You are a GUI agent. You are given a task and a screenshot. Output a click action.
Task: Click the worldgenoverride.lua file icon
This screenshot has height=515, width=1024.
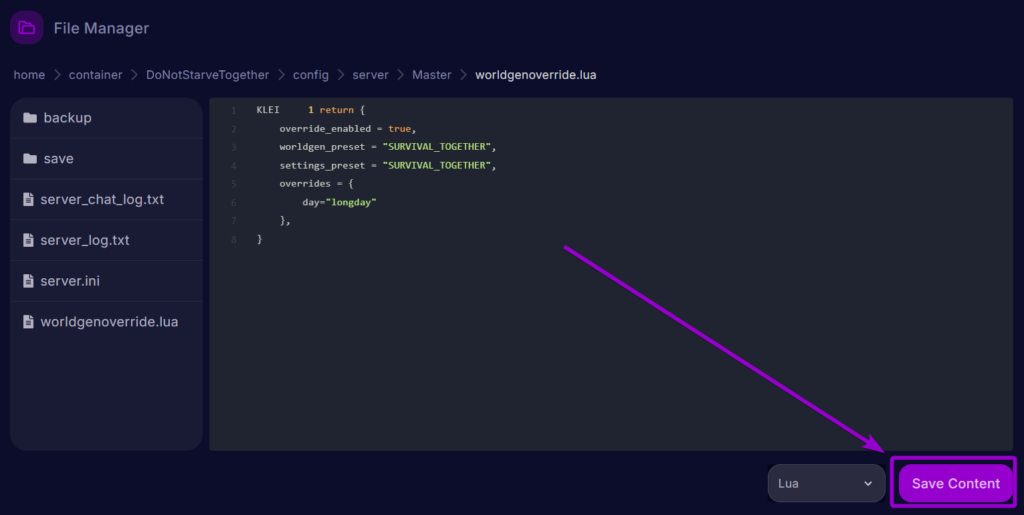(28, 322)
